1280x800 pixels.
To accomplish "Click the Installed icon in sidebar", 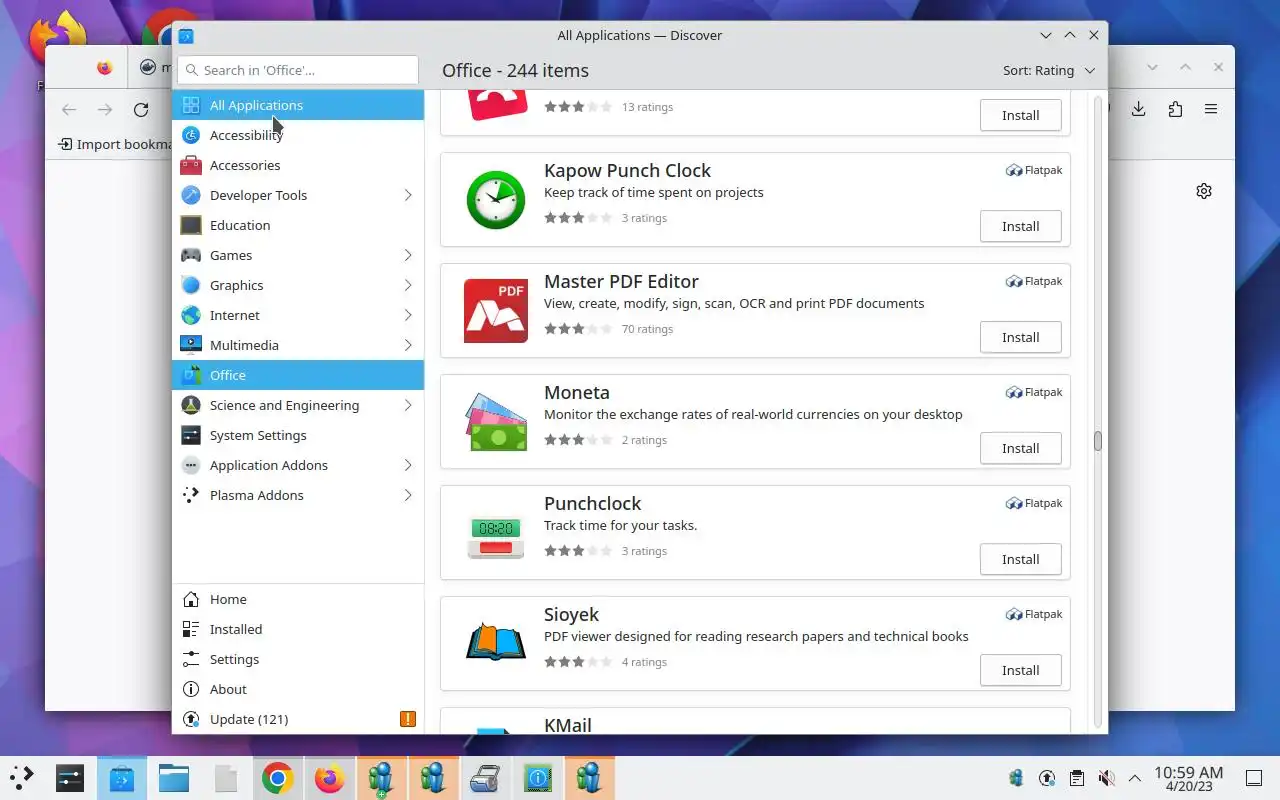I will click(191, 629).
